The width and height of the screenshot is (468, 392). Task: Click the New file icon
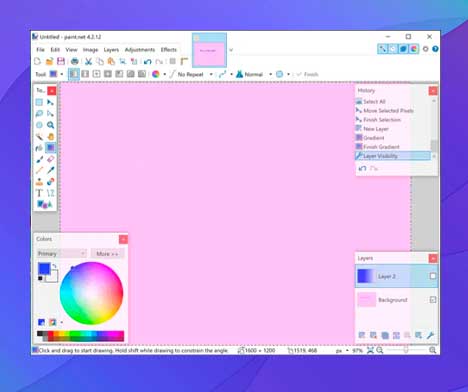[38, 61]
